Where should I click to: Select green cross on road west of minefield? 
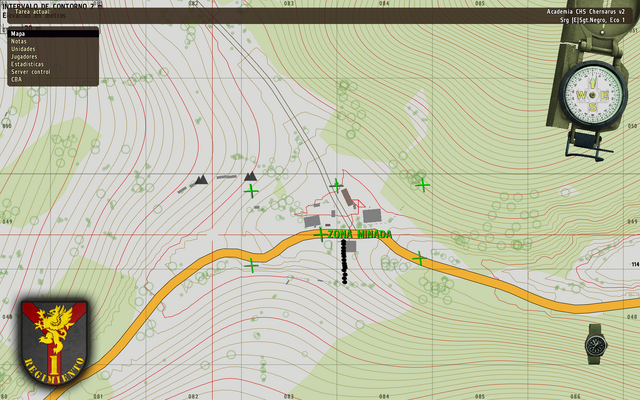click(251, 265)
